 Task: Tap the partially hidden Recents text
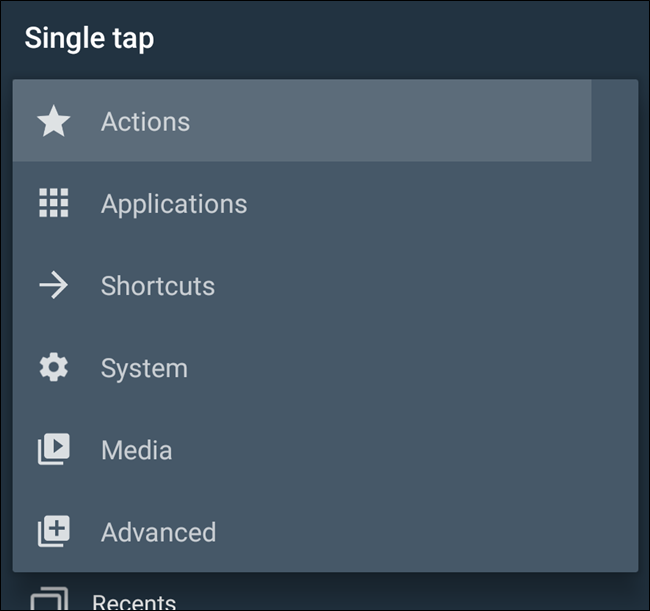point(134,602)
